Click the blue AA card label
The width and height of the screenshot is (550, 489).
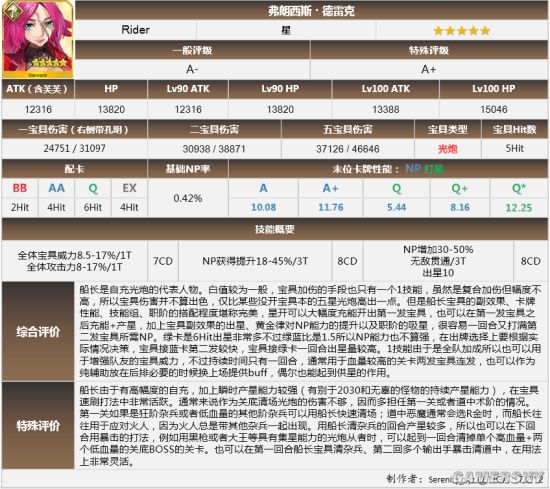coord(56,188)
